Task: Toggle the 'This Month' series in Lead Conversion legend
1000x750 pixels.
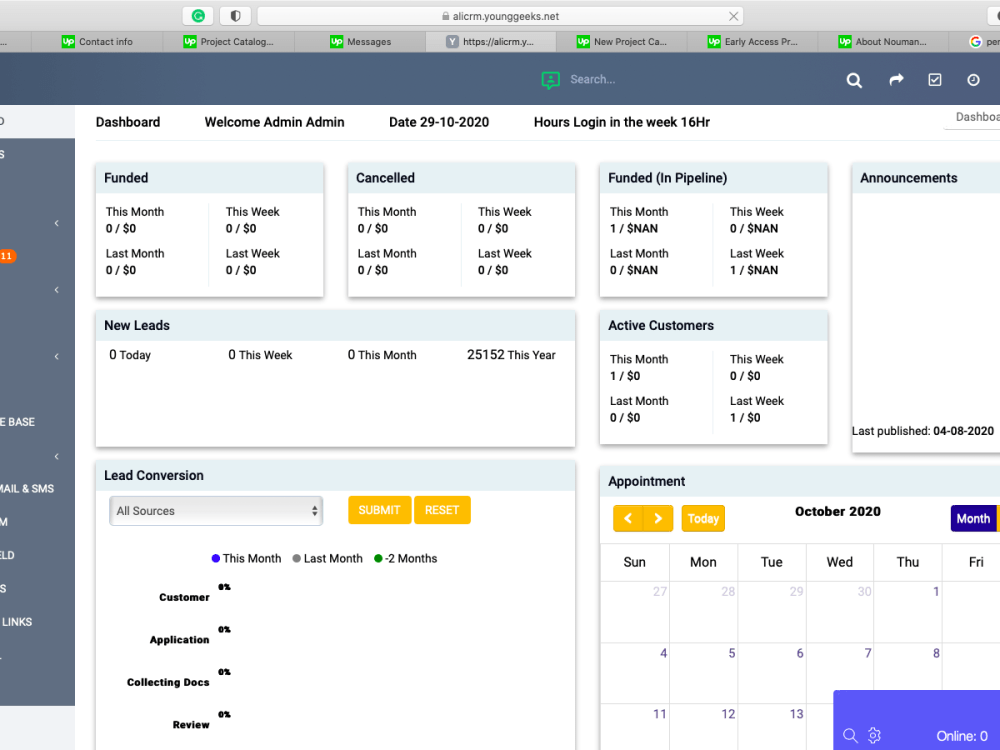Action: click(x=245, y=558)
